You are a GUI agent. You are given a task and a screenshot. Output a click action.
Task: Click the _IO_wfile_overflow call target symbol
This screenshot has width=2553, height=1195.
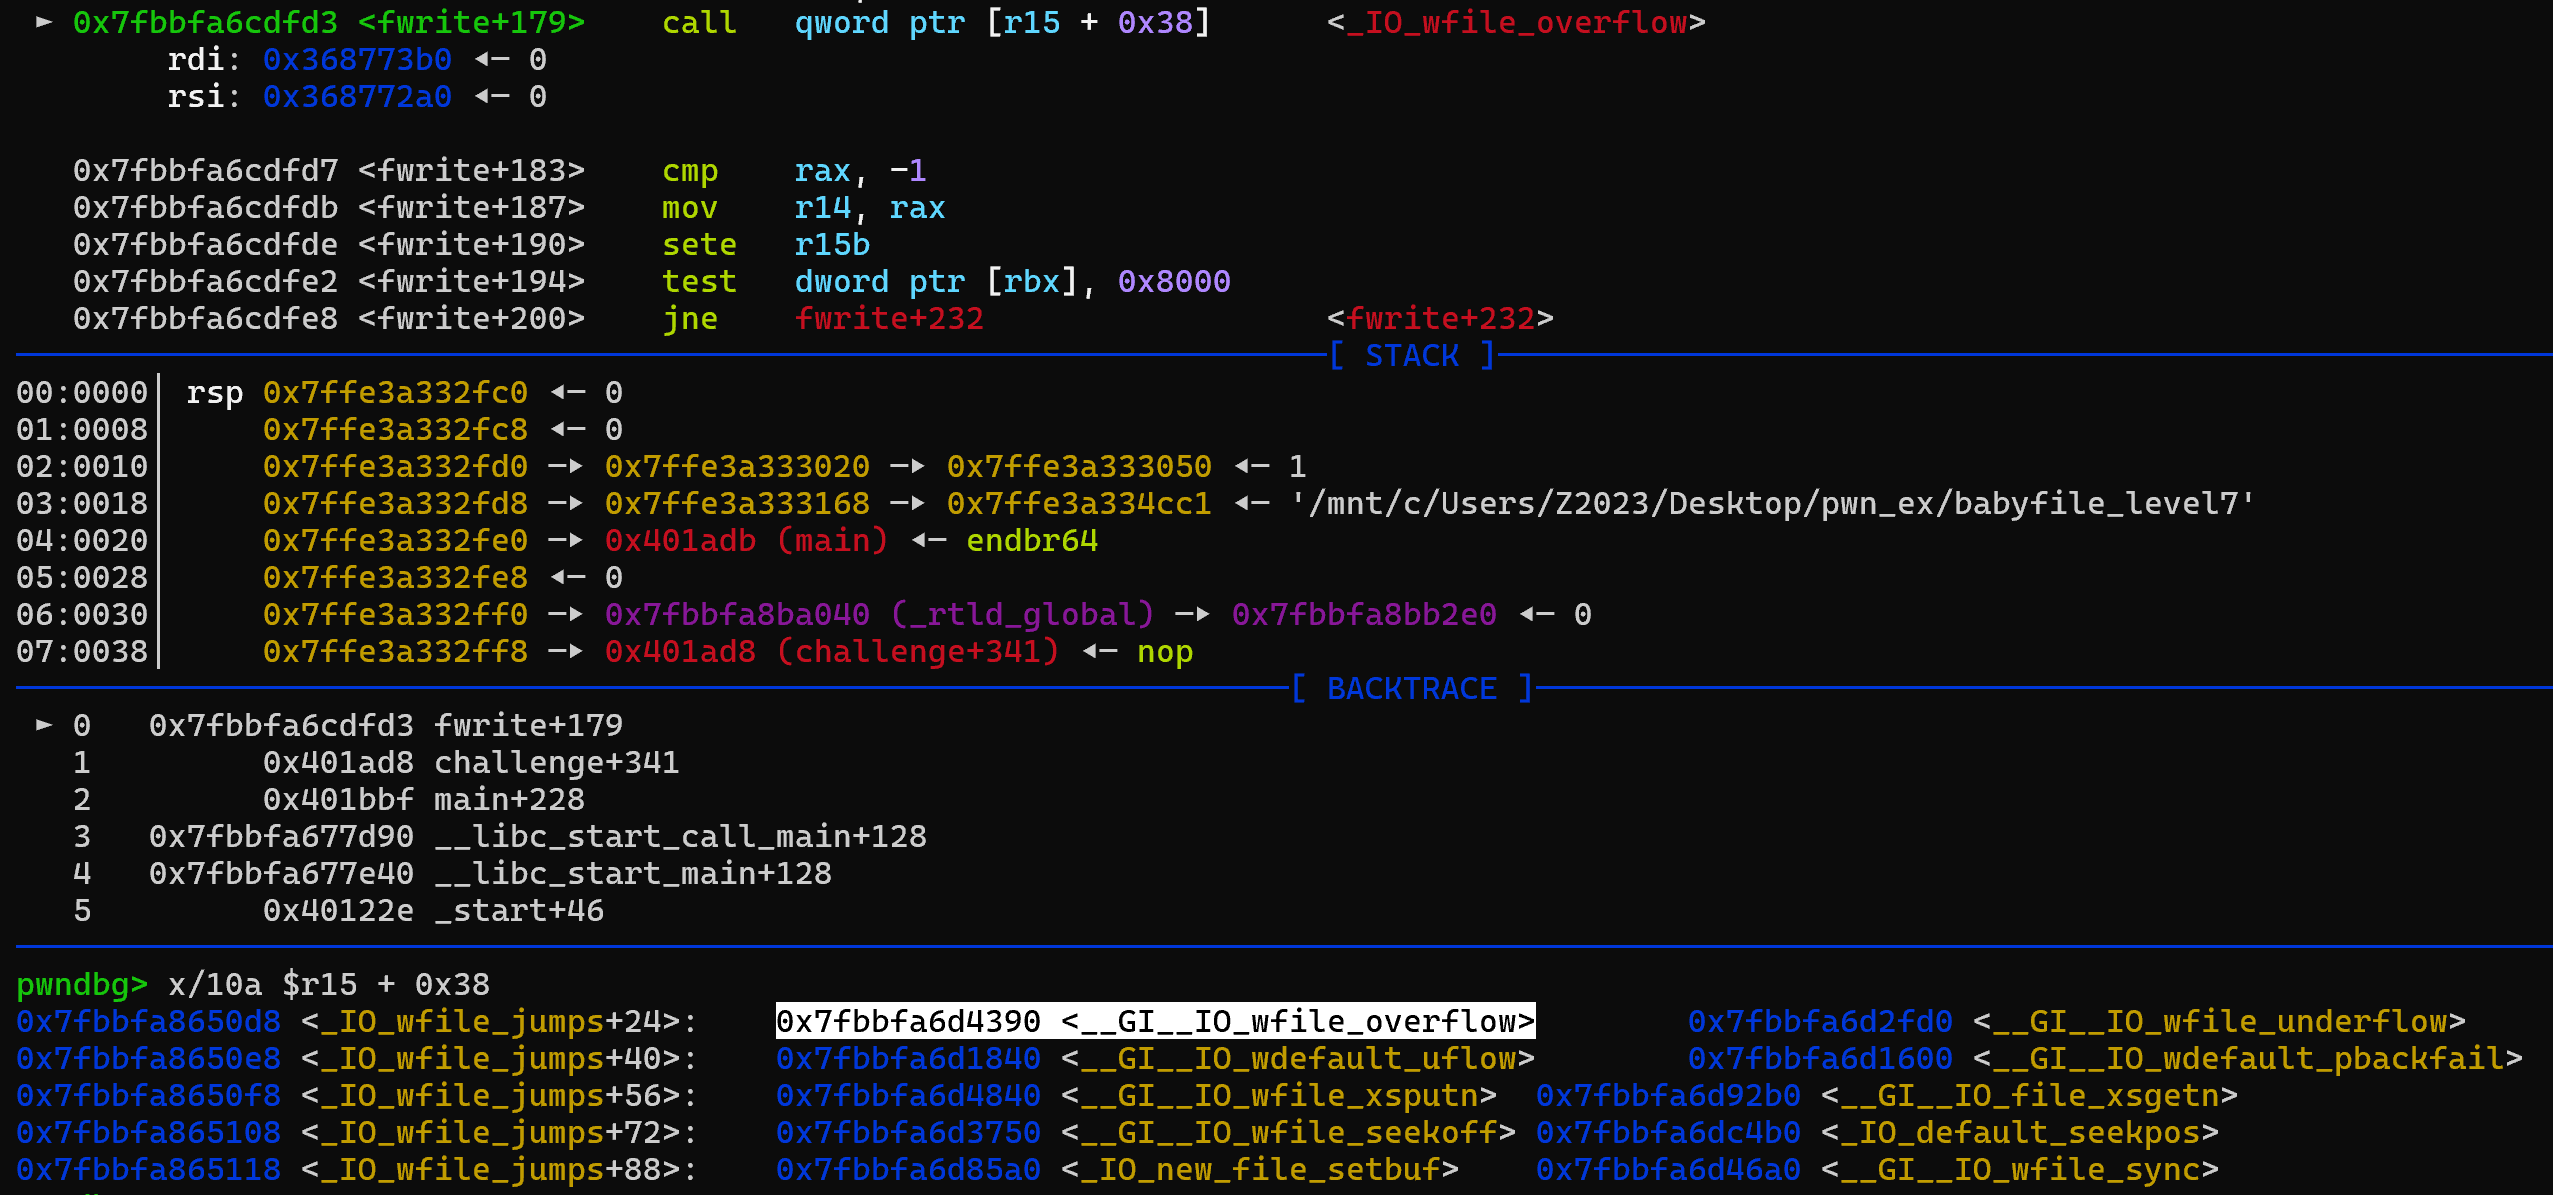pyautogui.click(x=1515, y=22)
